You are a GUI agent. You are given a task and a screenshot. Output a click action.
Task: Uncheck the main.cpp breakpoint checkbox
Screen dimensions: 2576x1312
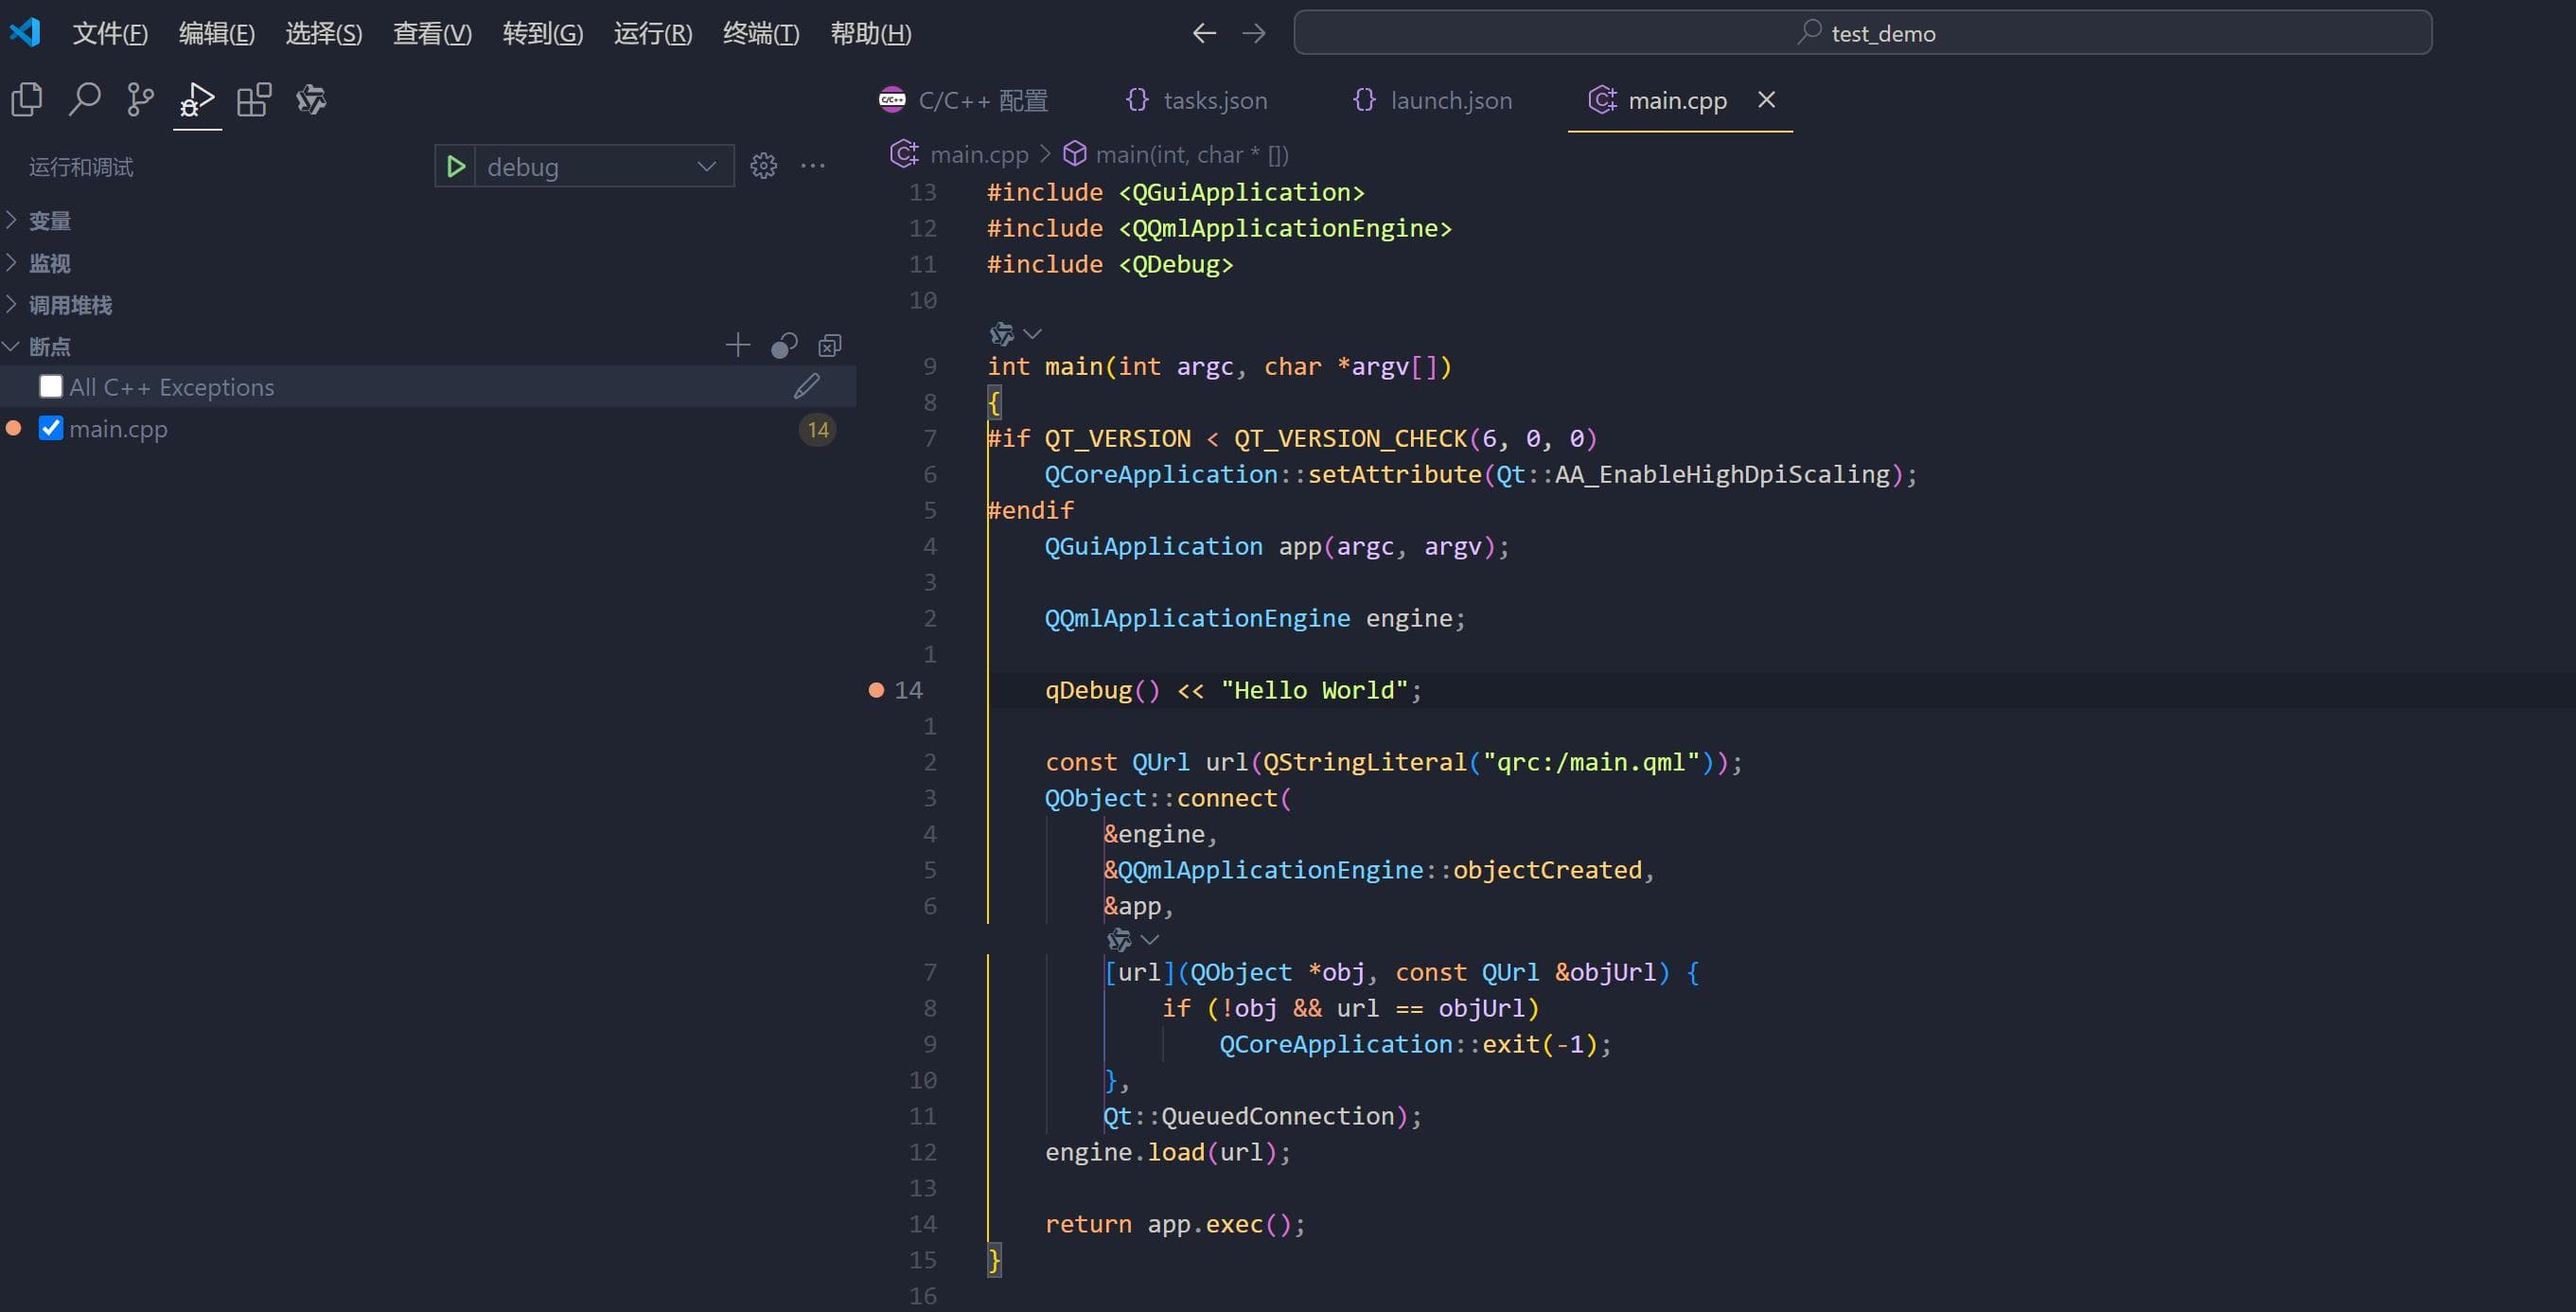click(51, 428)
